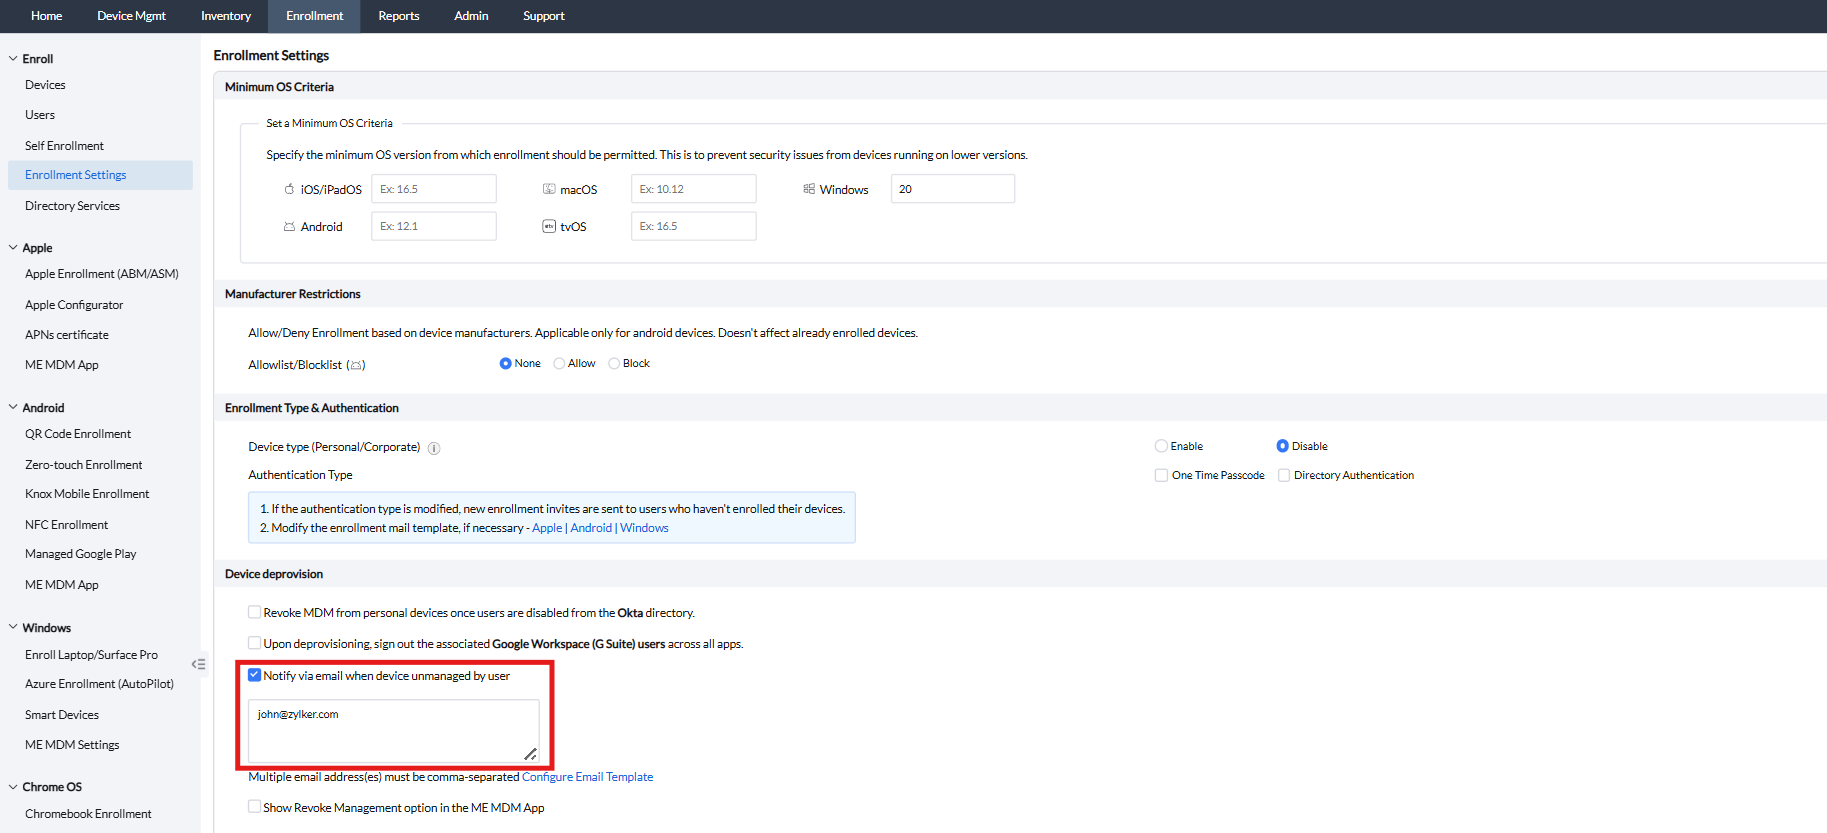This screenshot has width=1827, height=833.
Task: Click the Android icon next to Allowlist/Blocklist
Action: coord(356,365)
